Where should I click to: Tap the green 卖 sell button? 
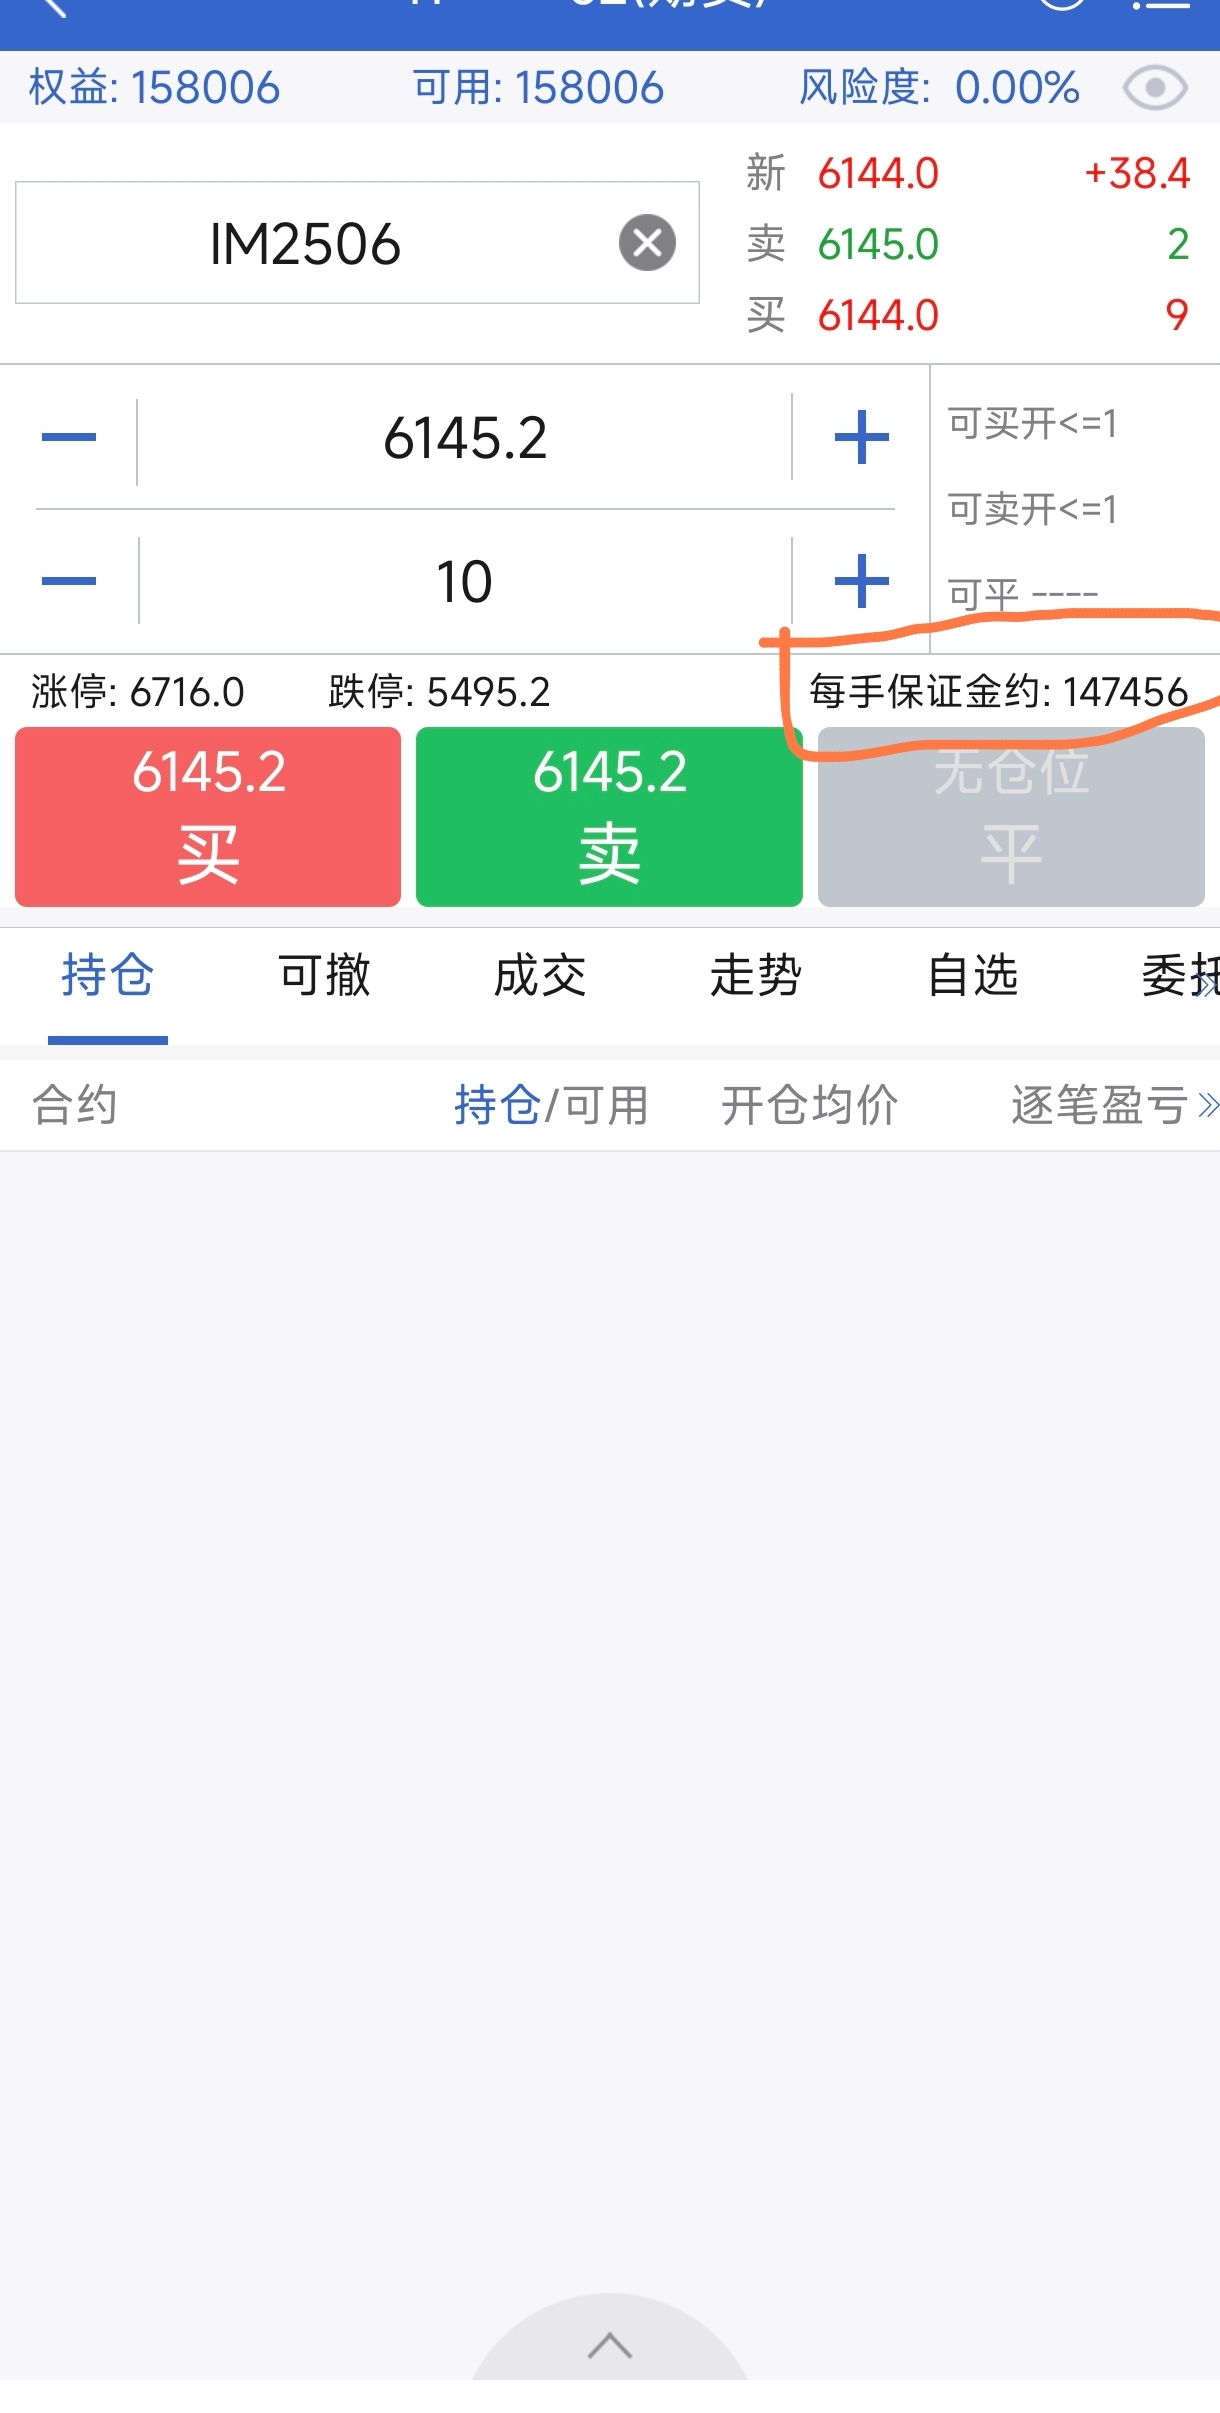(x=609, y=817)
